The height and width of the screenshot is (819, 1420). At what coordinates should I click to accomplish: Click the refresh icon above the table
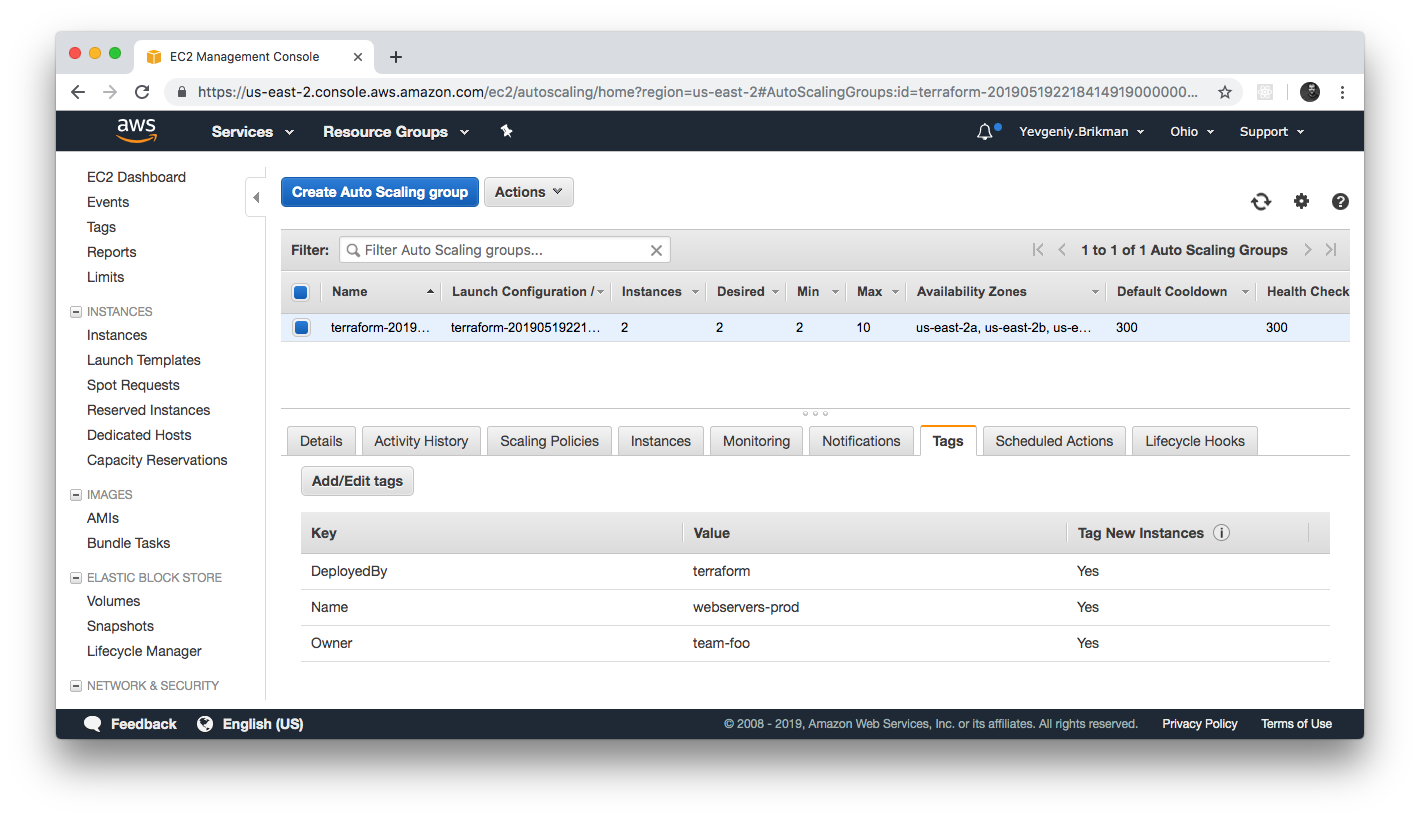click(x=1261, y=202)
